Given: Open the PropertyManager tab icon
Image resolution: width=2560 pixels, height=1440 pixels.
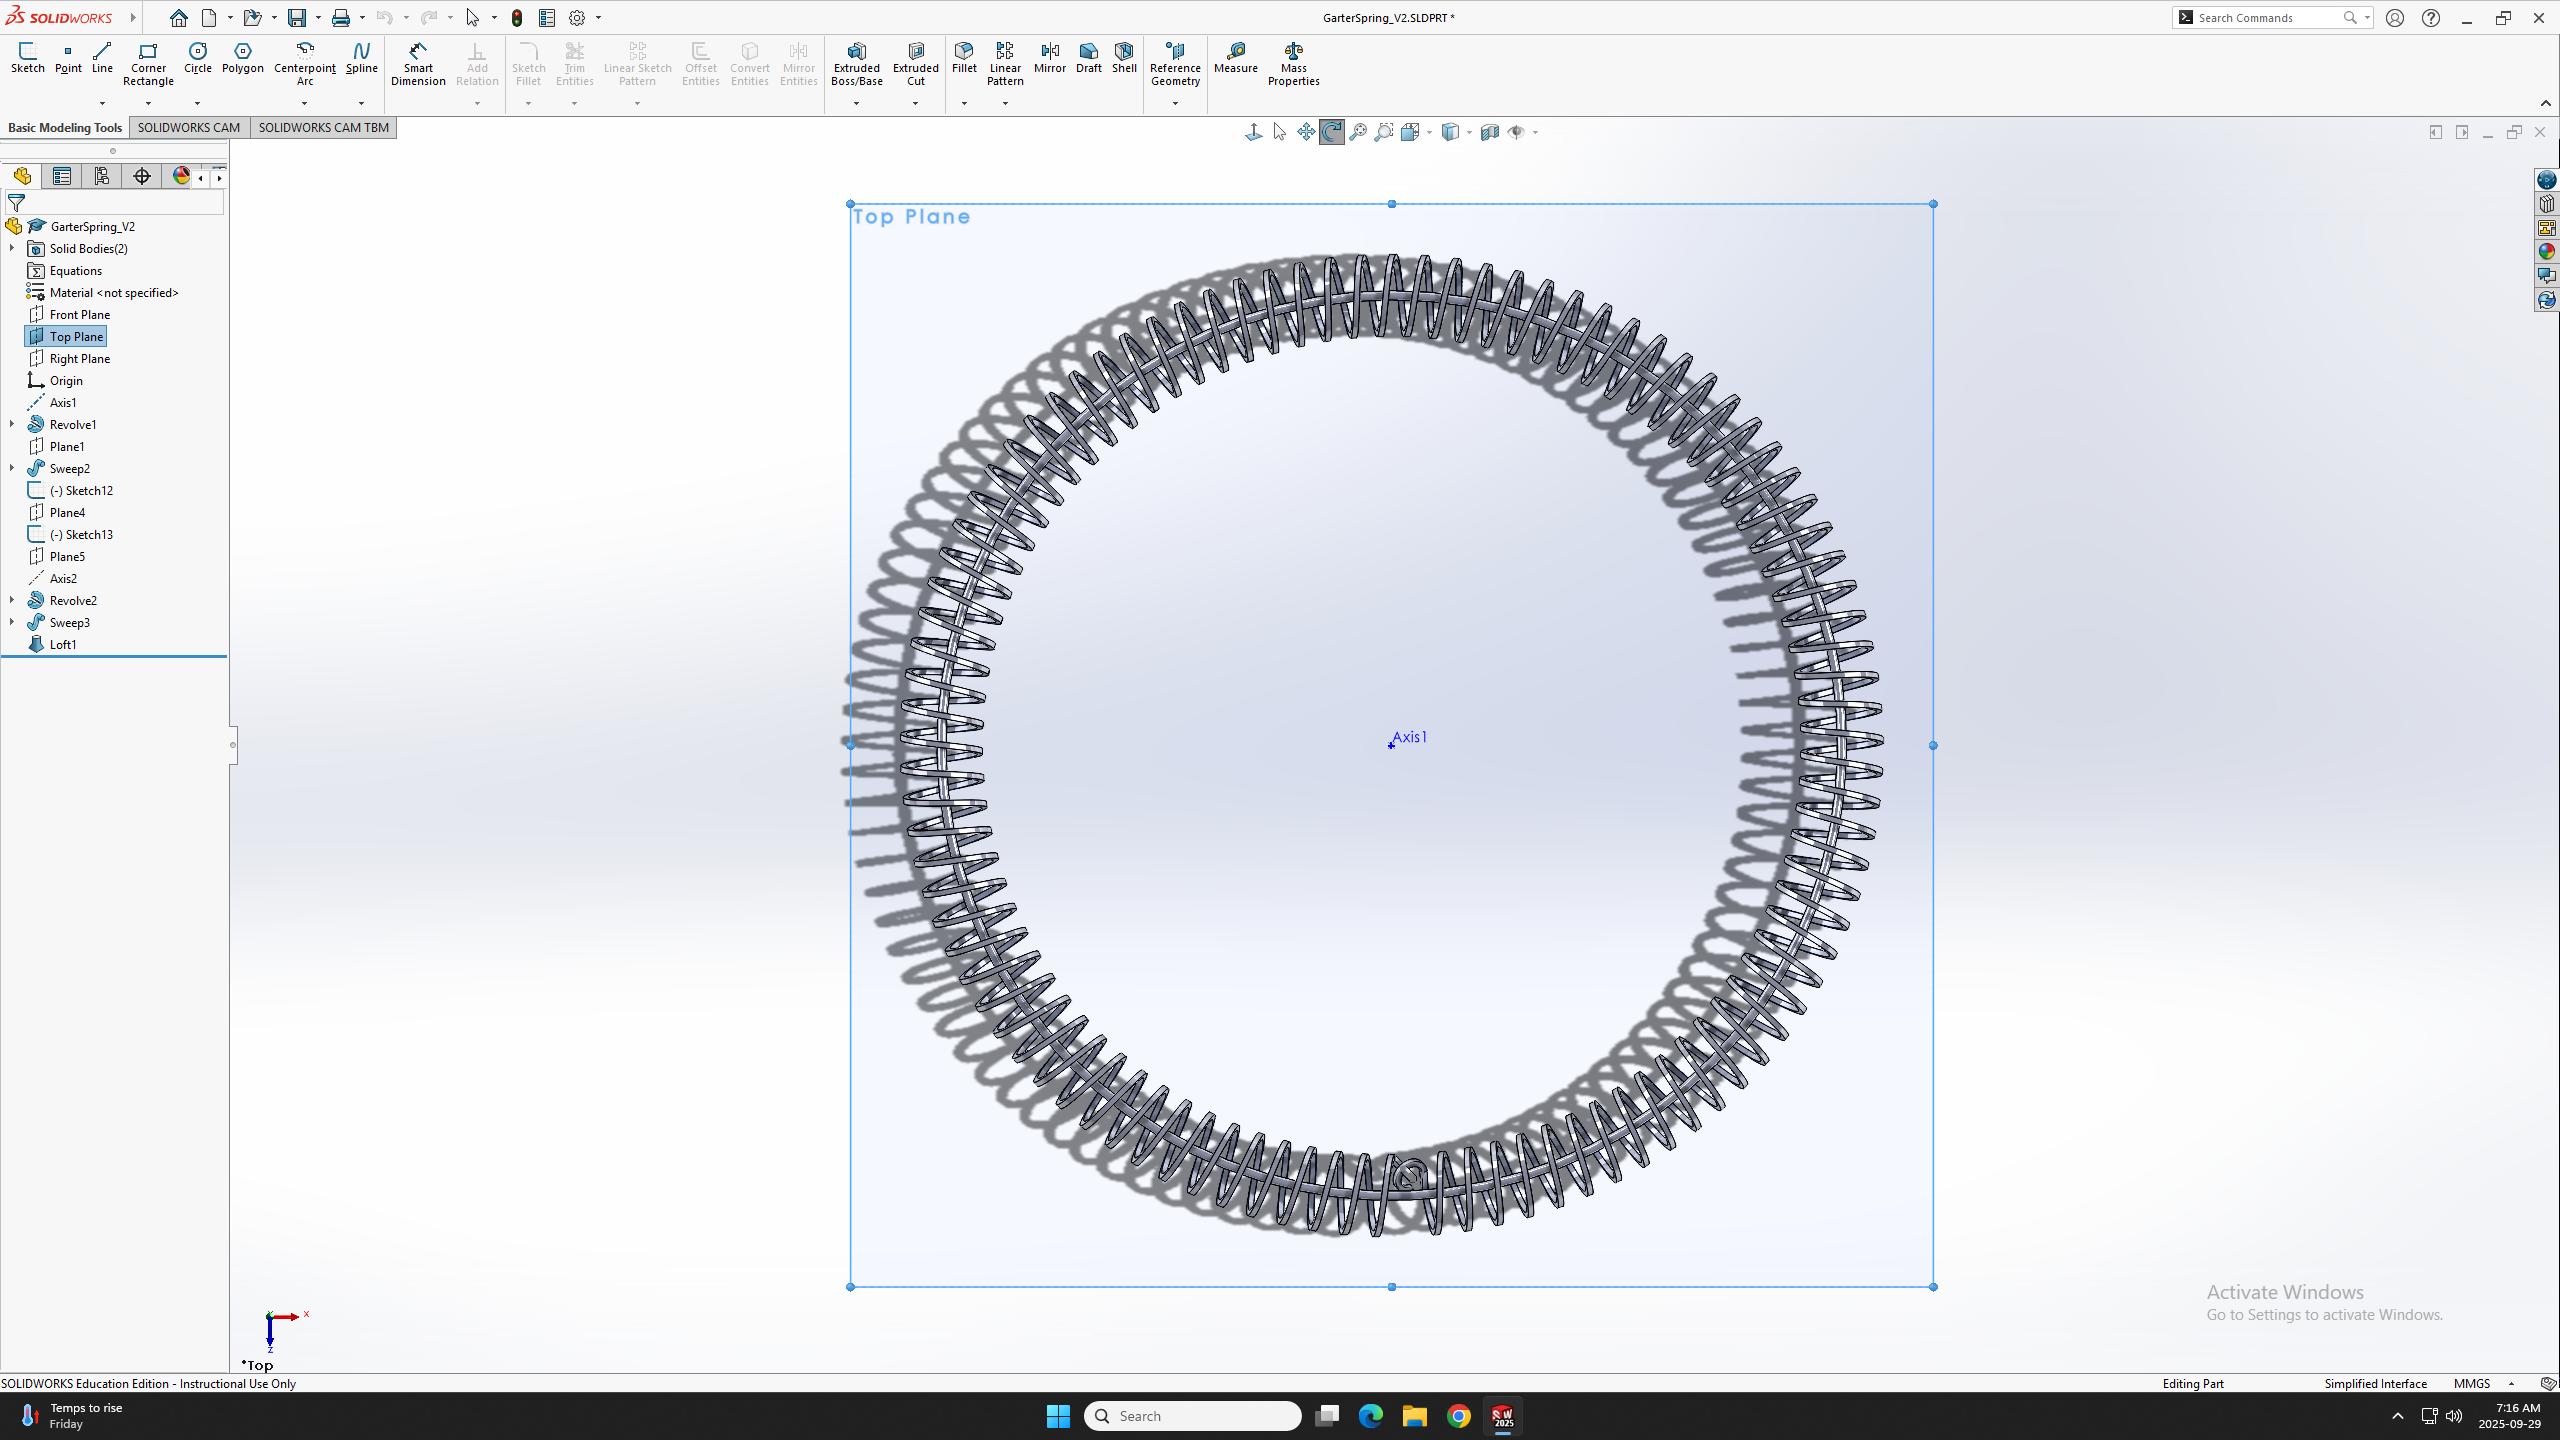Looking at the screenshot, I should pyautogui.click(x=62, y=177).
